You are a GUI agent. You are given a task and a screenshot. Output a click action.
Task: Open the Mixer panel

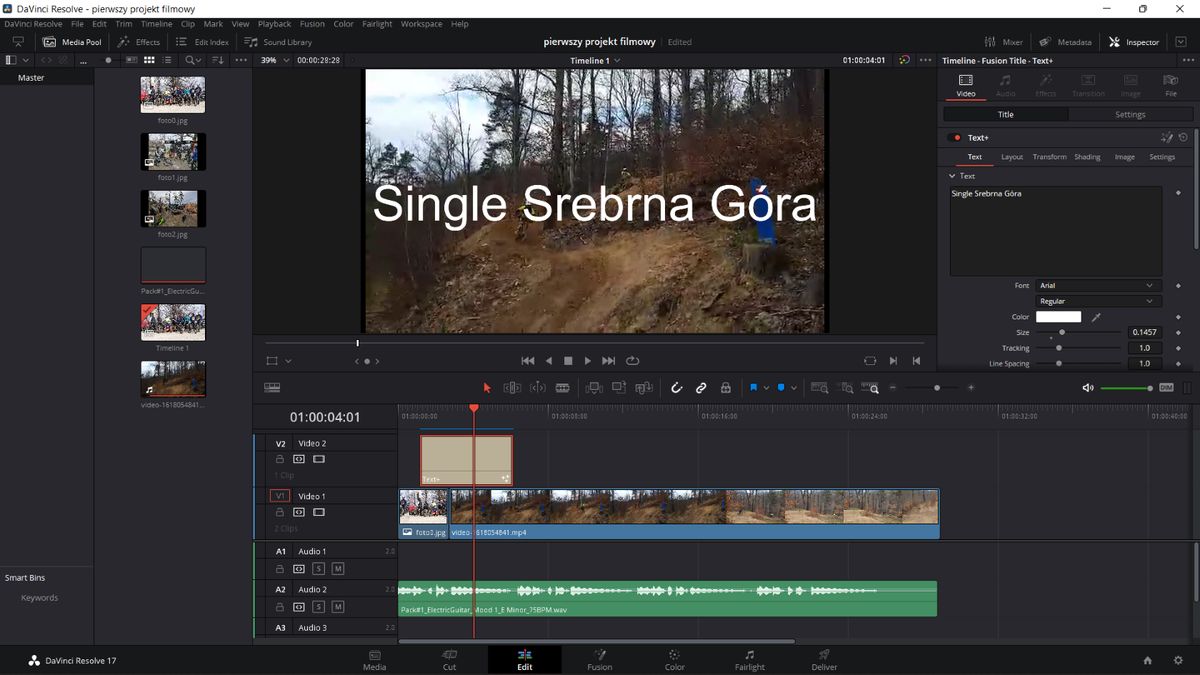tap(1003, 41)
